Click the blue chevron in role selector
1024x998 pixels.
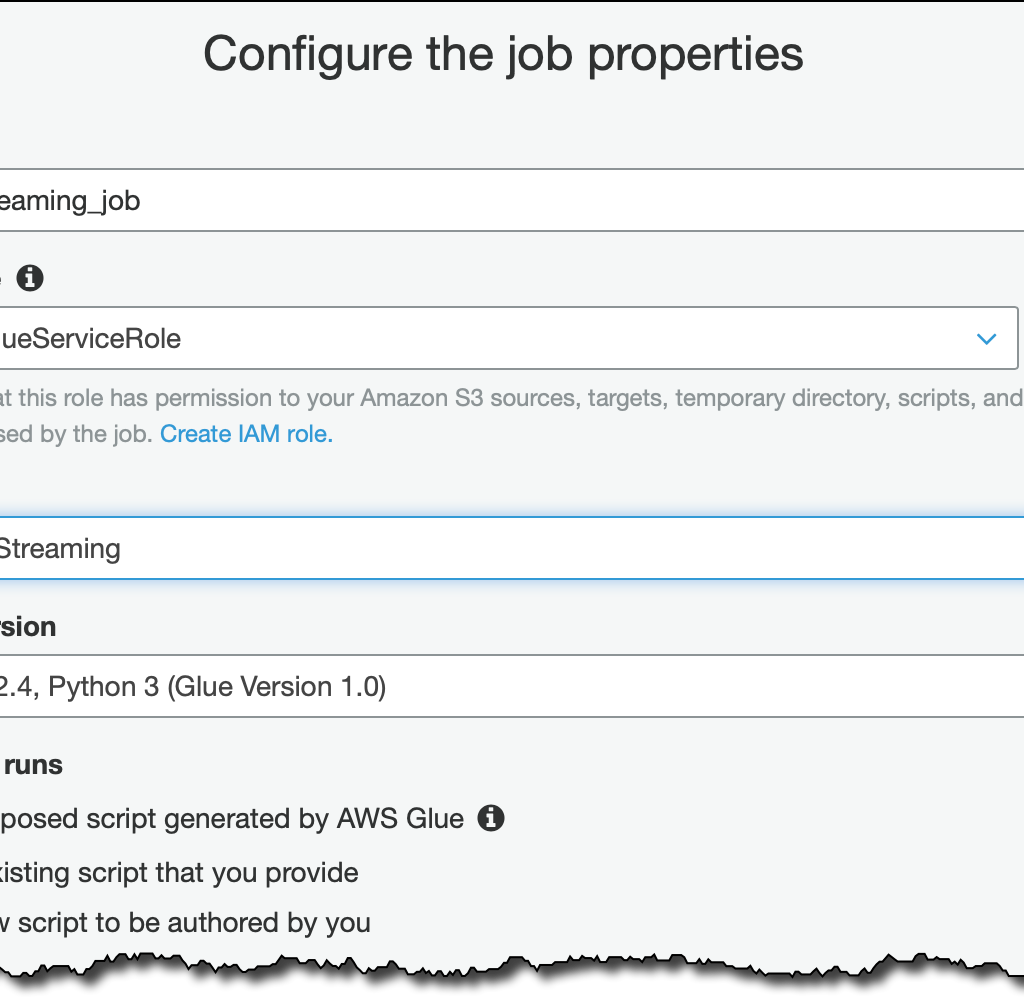986,338
